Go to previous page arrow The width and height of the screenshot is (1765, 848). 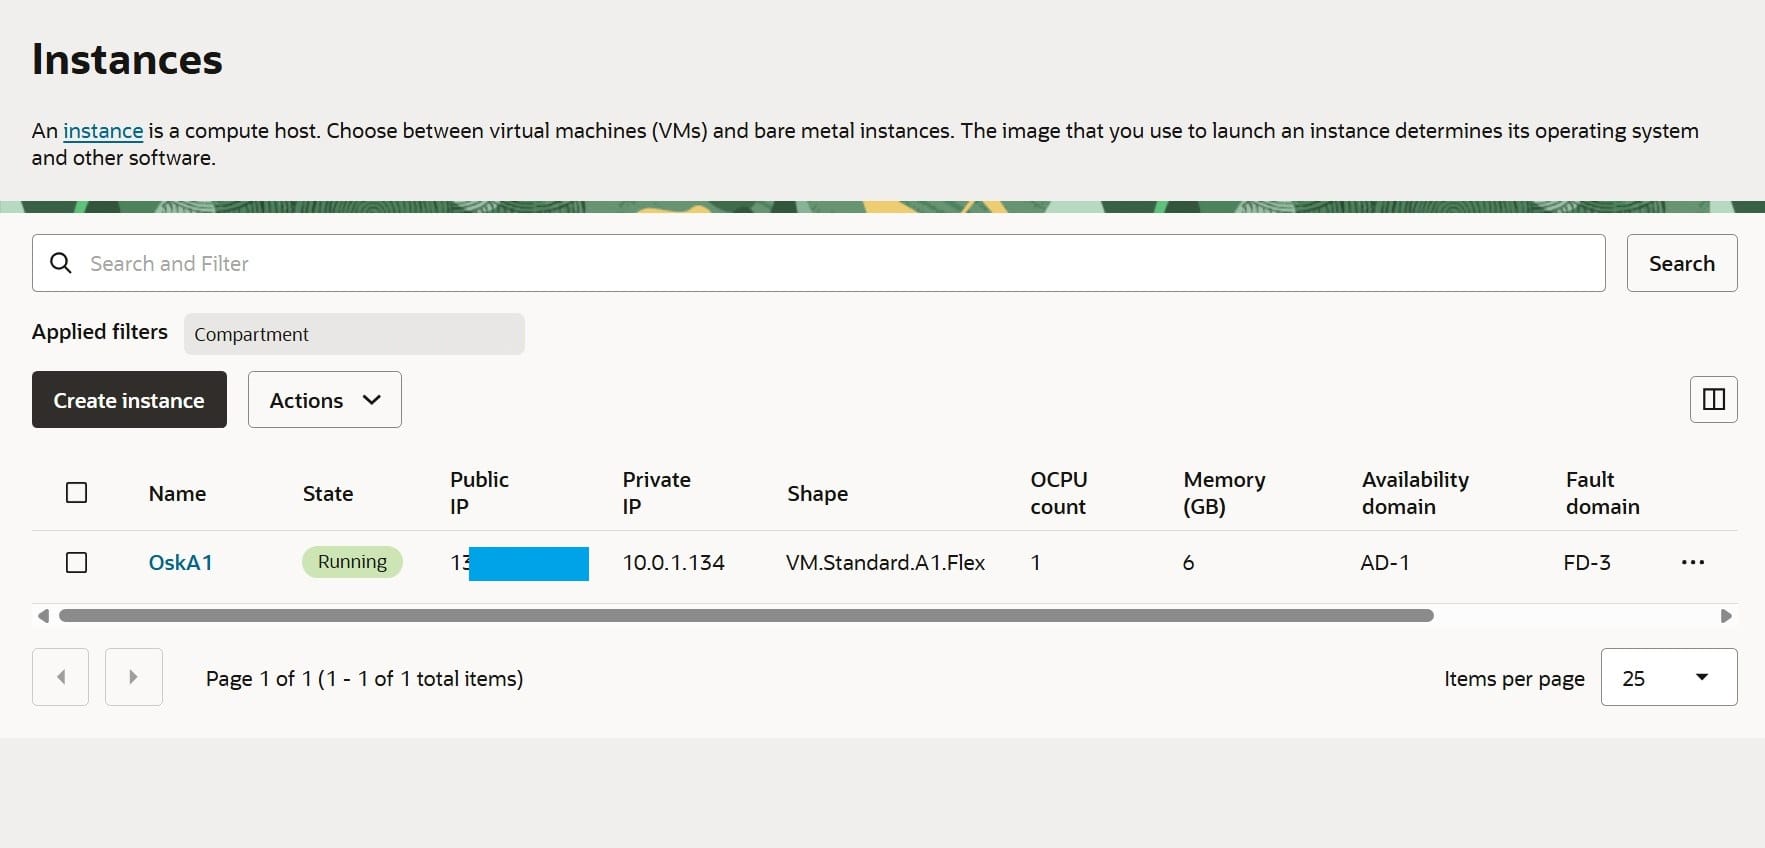(61, 677)
